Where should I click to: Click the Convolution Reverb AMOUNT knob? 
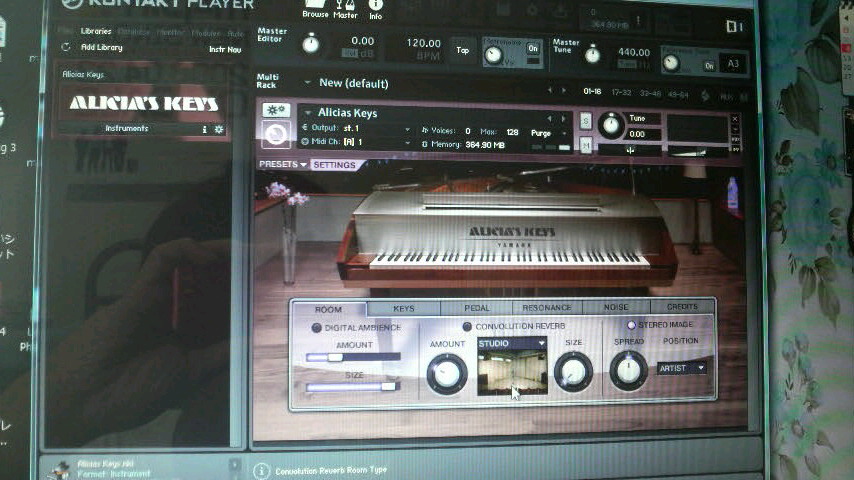pyautogui.click(x=447, y=374)
